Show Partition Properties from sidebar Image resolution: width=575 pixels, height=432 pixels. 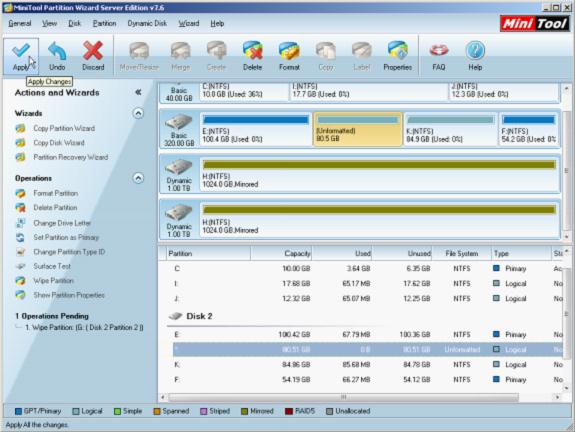coord(69,295)
